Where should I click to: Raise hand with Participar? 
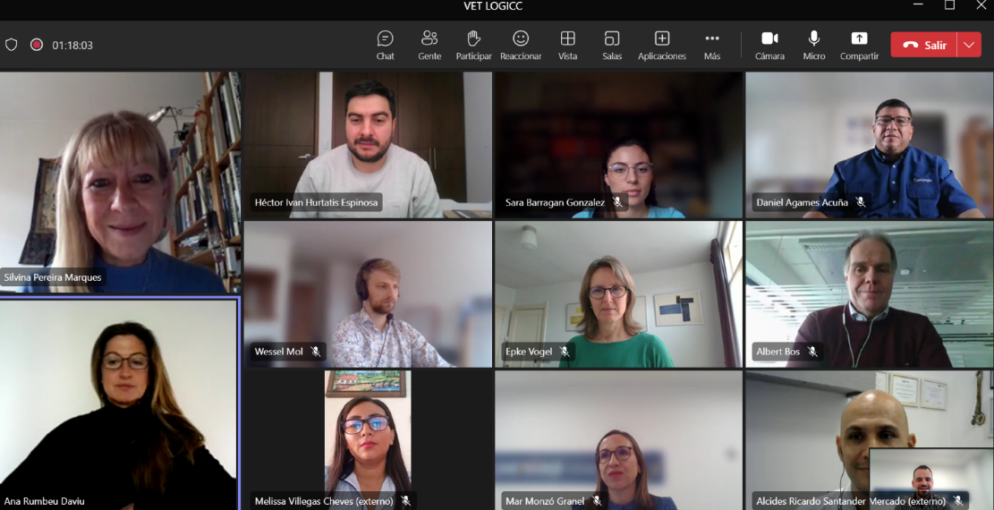474,45
